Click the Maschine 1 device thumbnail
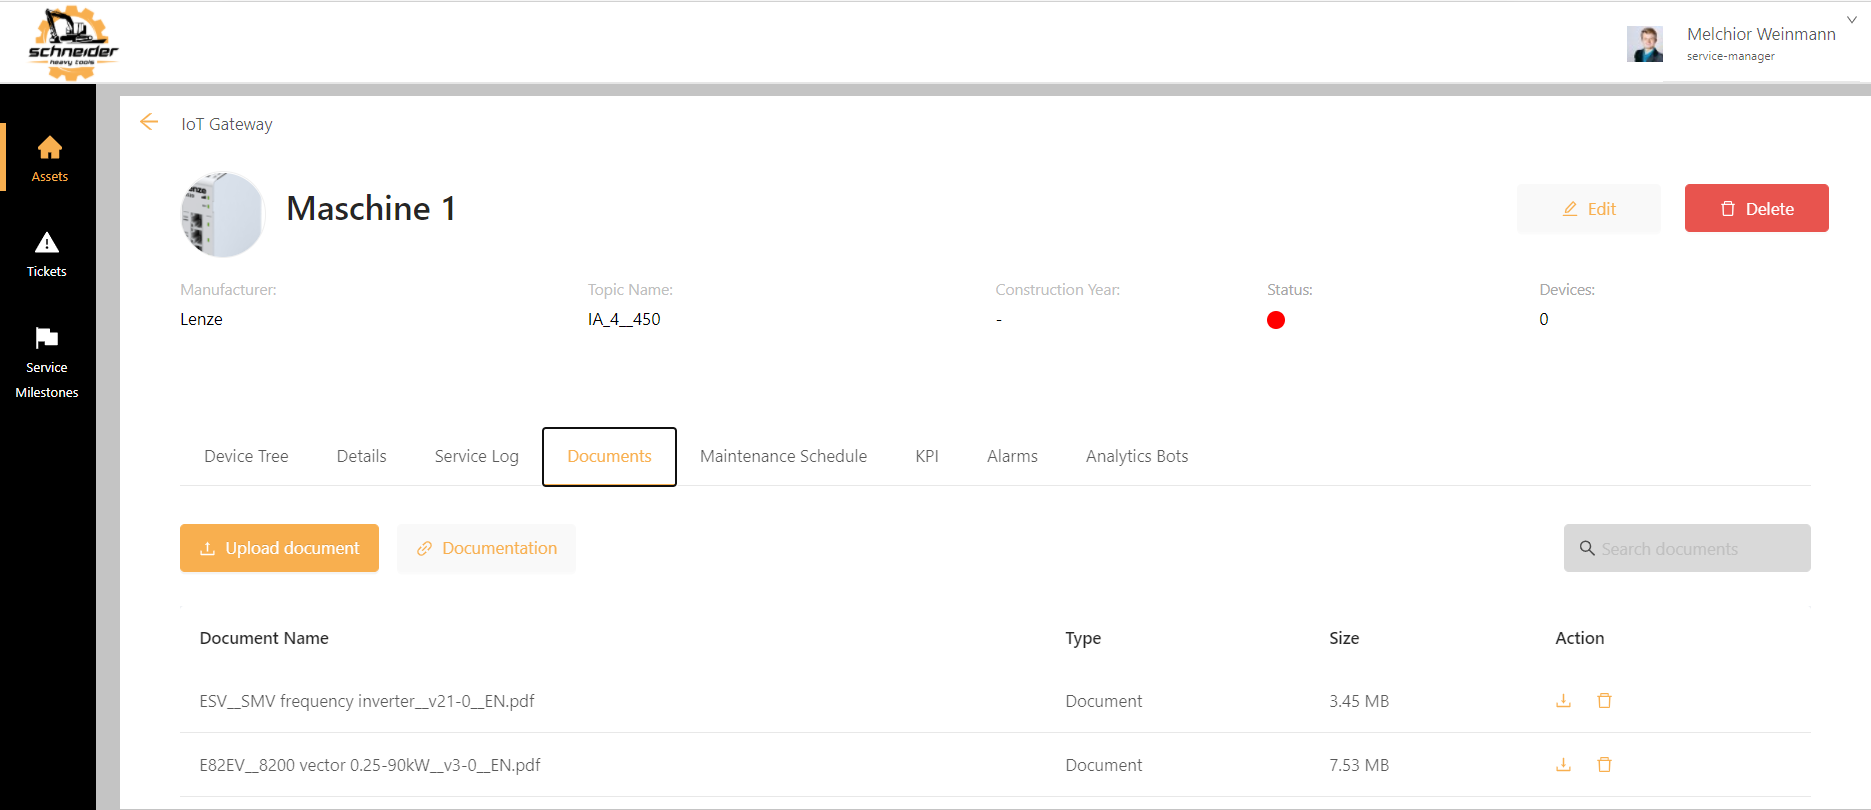 (x=222, y=214)
